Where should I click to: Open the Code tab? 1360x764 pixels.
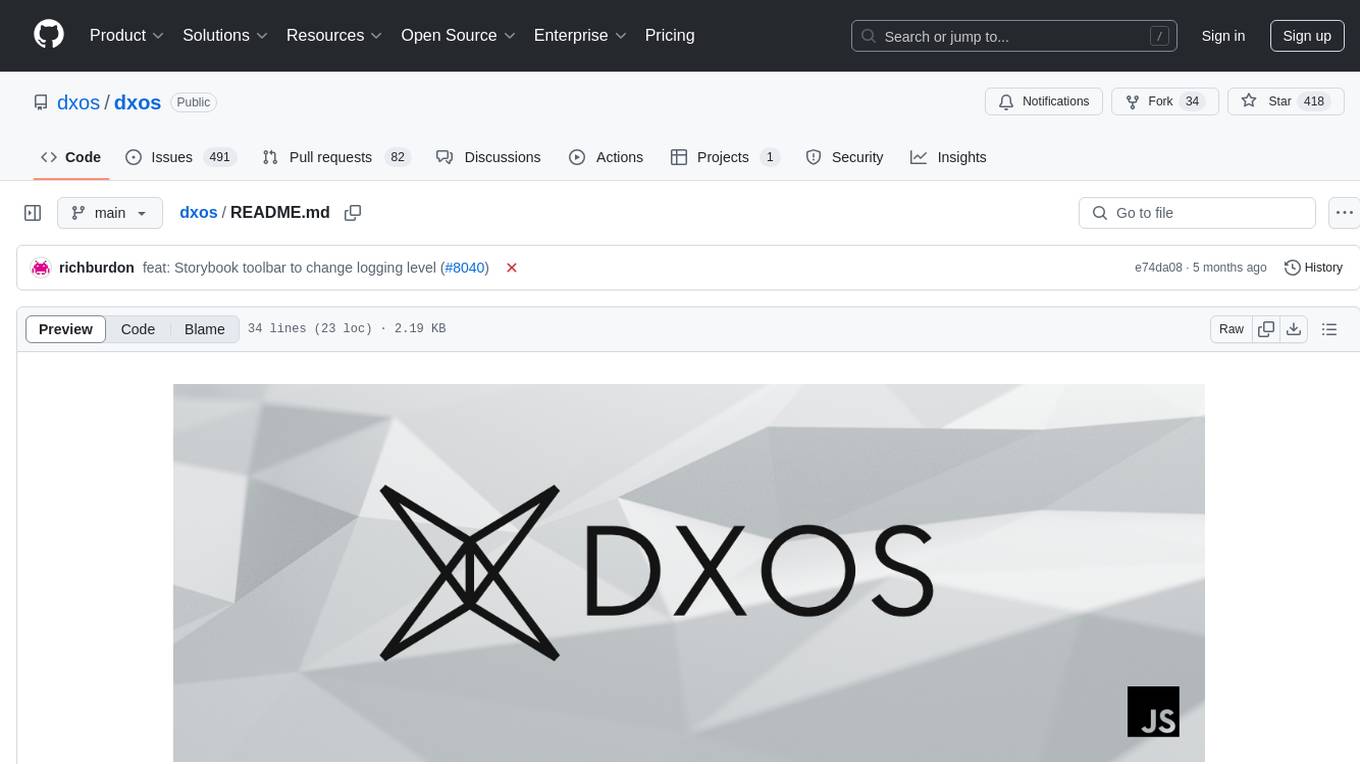pos(71,157)
